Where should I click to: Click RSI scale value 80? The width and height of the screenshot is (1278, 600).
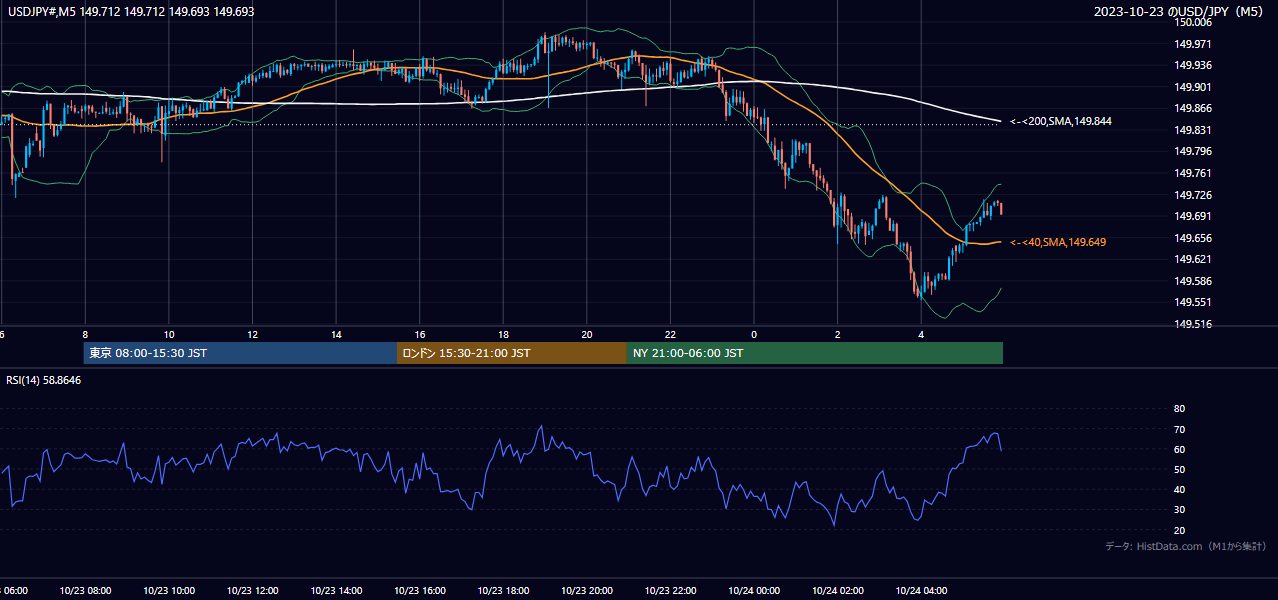1179,409
